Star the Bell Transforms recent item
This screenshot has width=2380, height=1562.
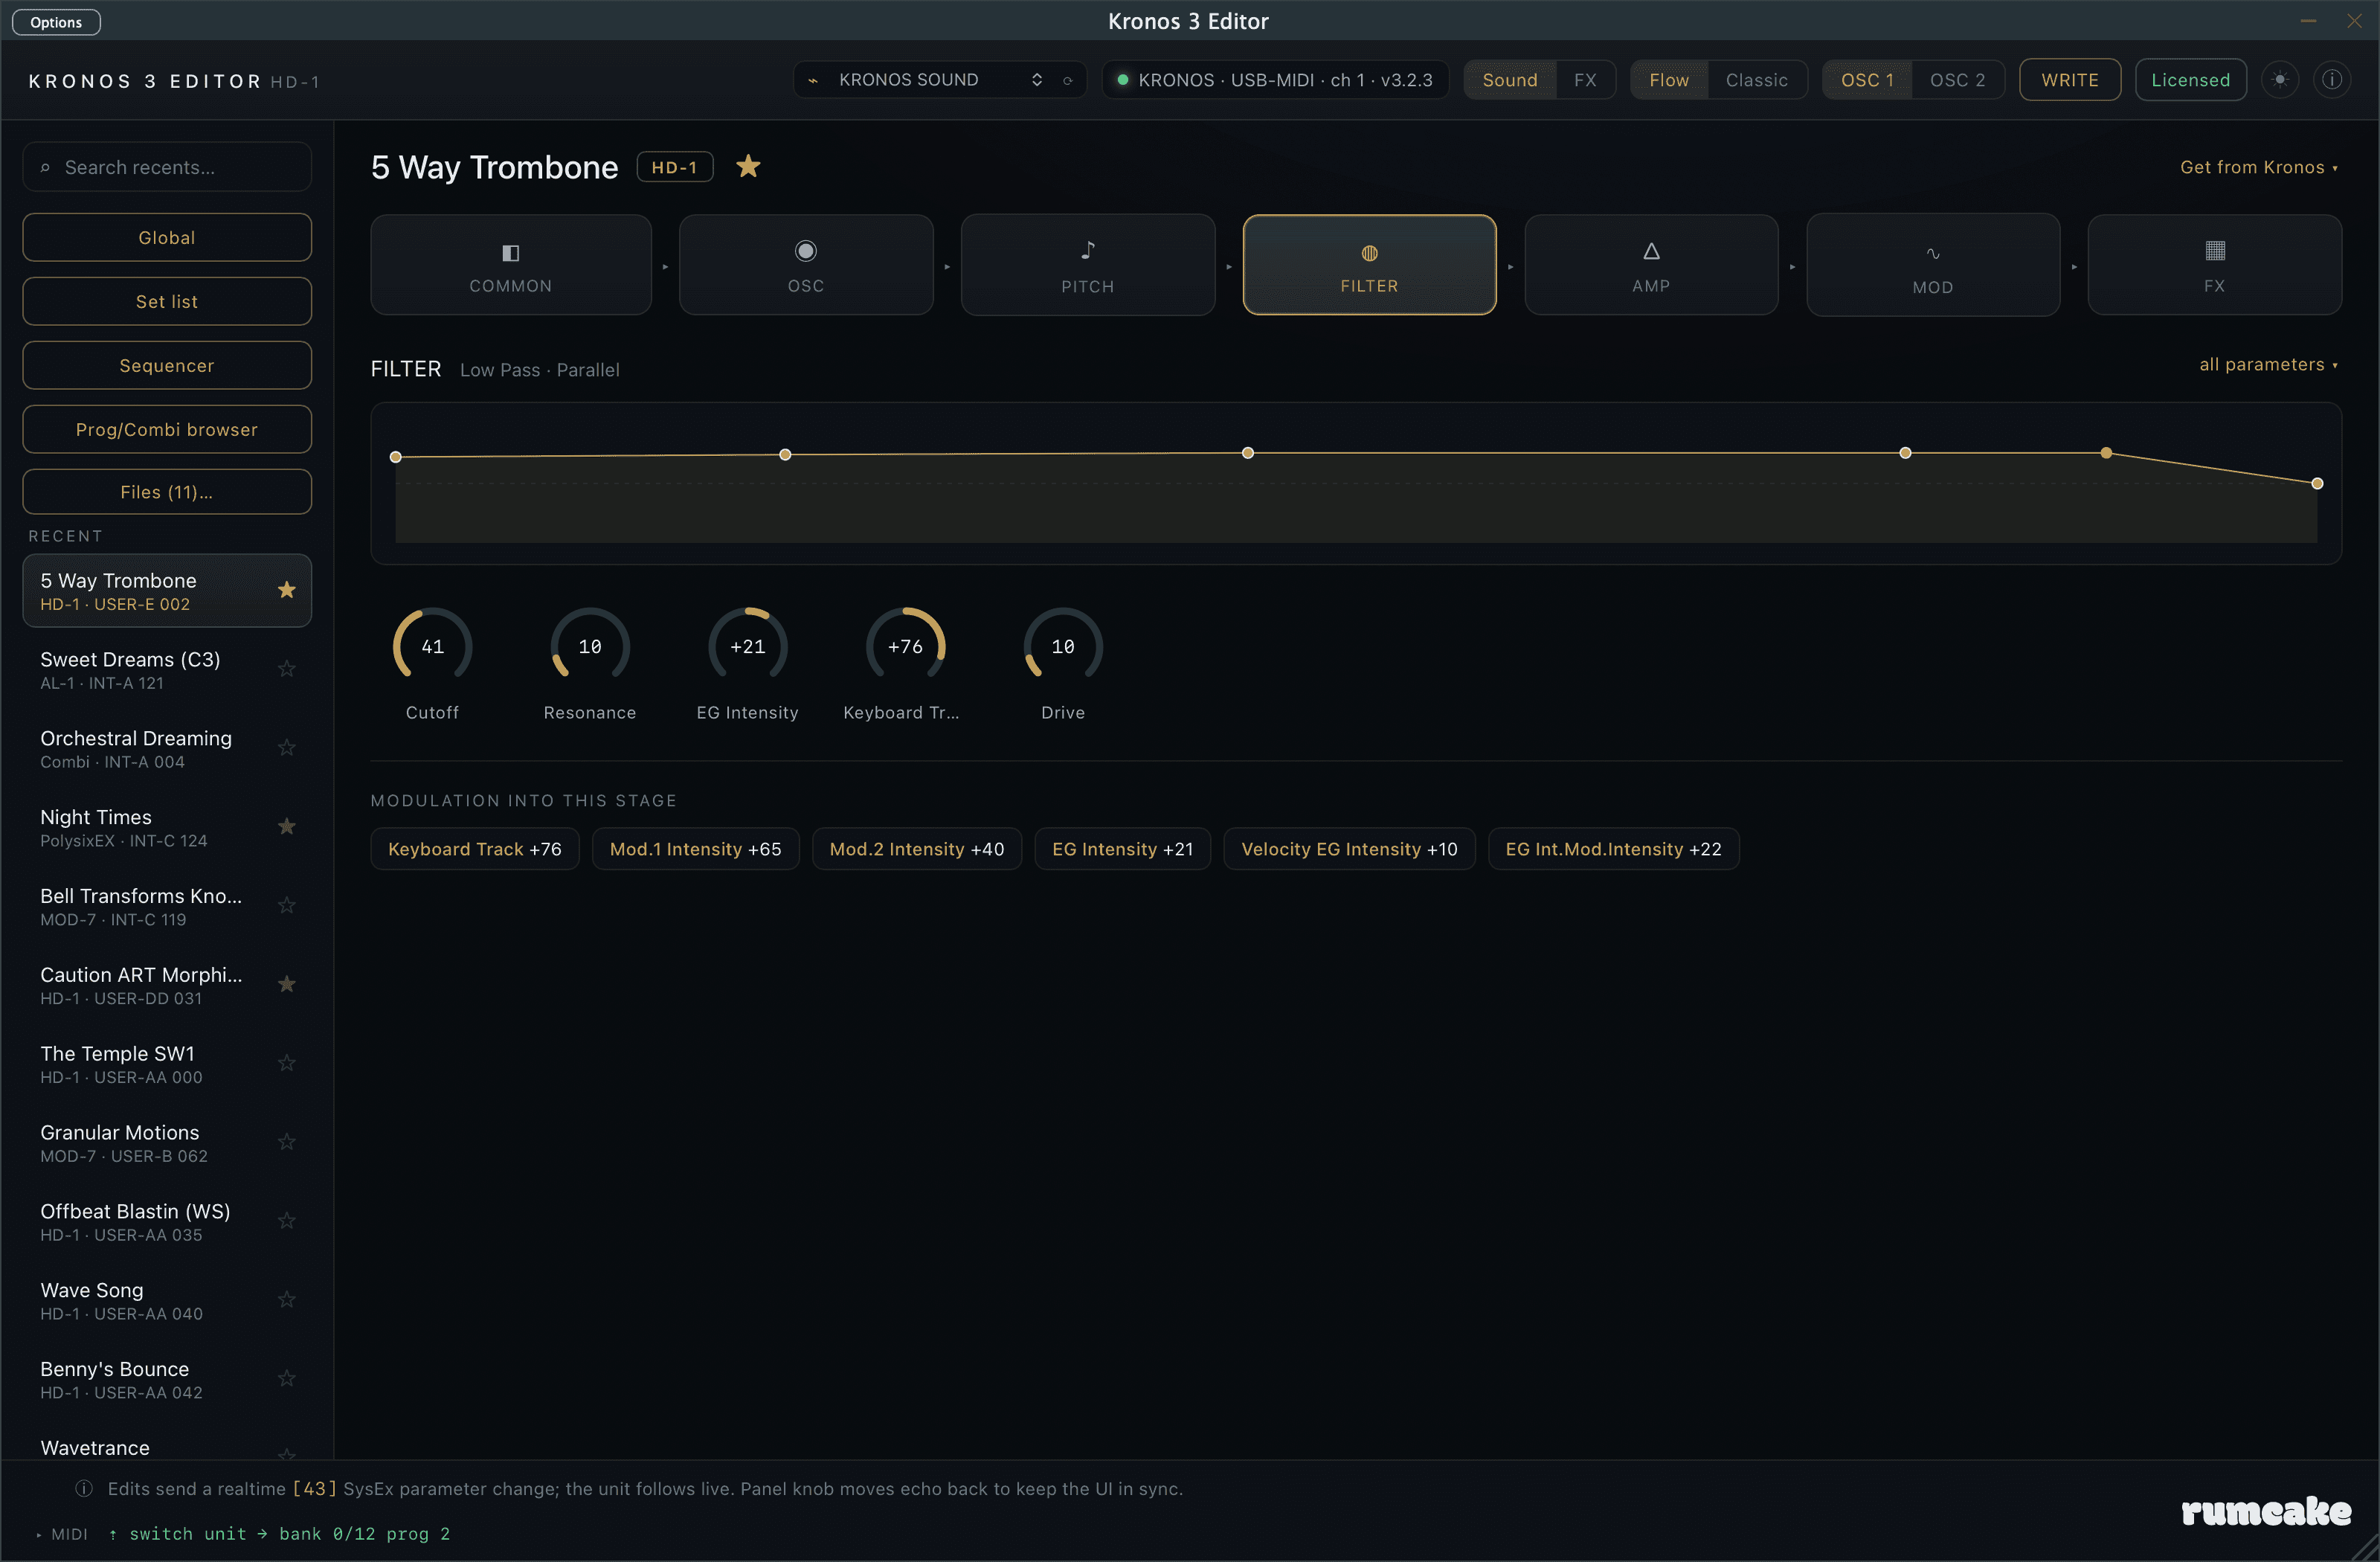pyautogui.click(x=287, y=905)
